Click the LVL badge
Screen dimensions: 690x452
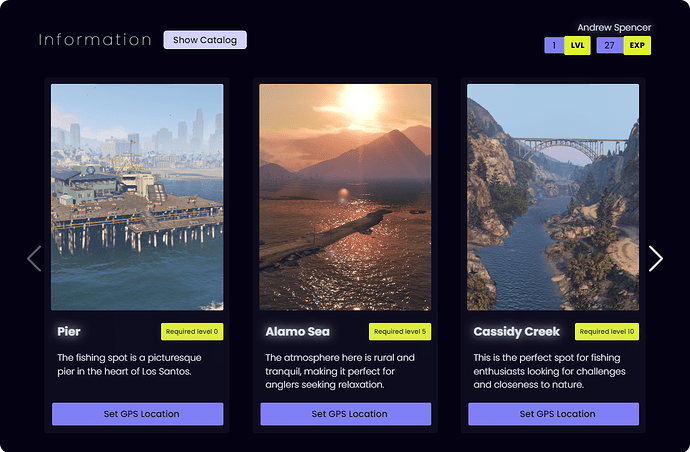click(x=577, y=45)
